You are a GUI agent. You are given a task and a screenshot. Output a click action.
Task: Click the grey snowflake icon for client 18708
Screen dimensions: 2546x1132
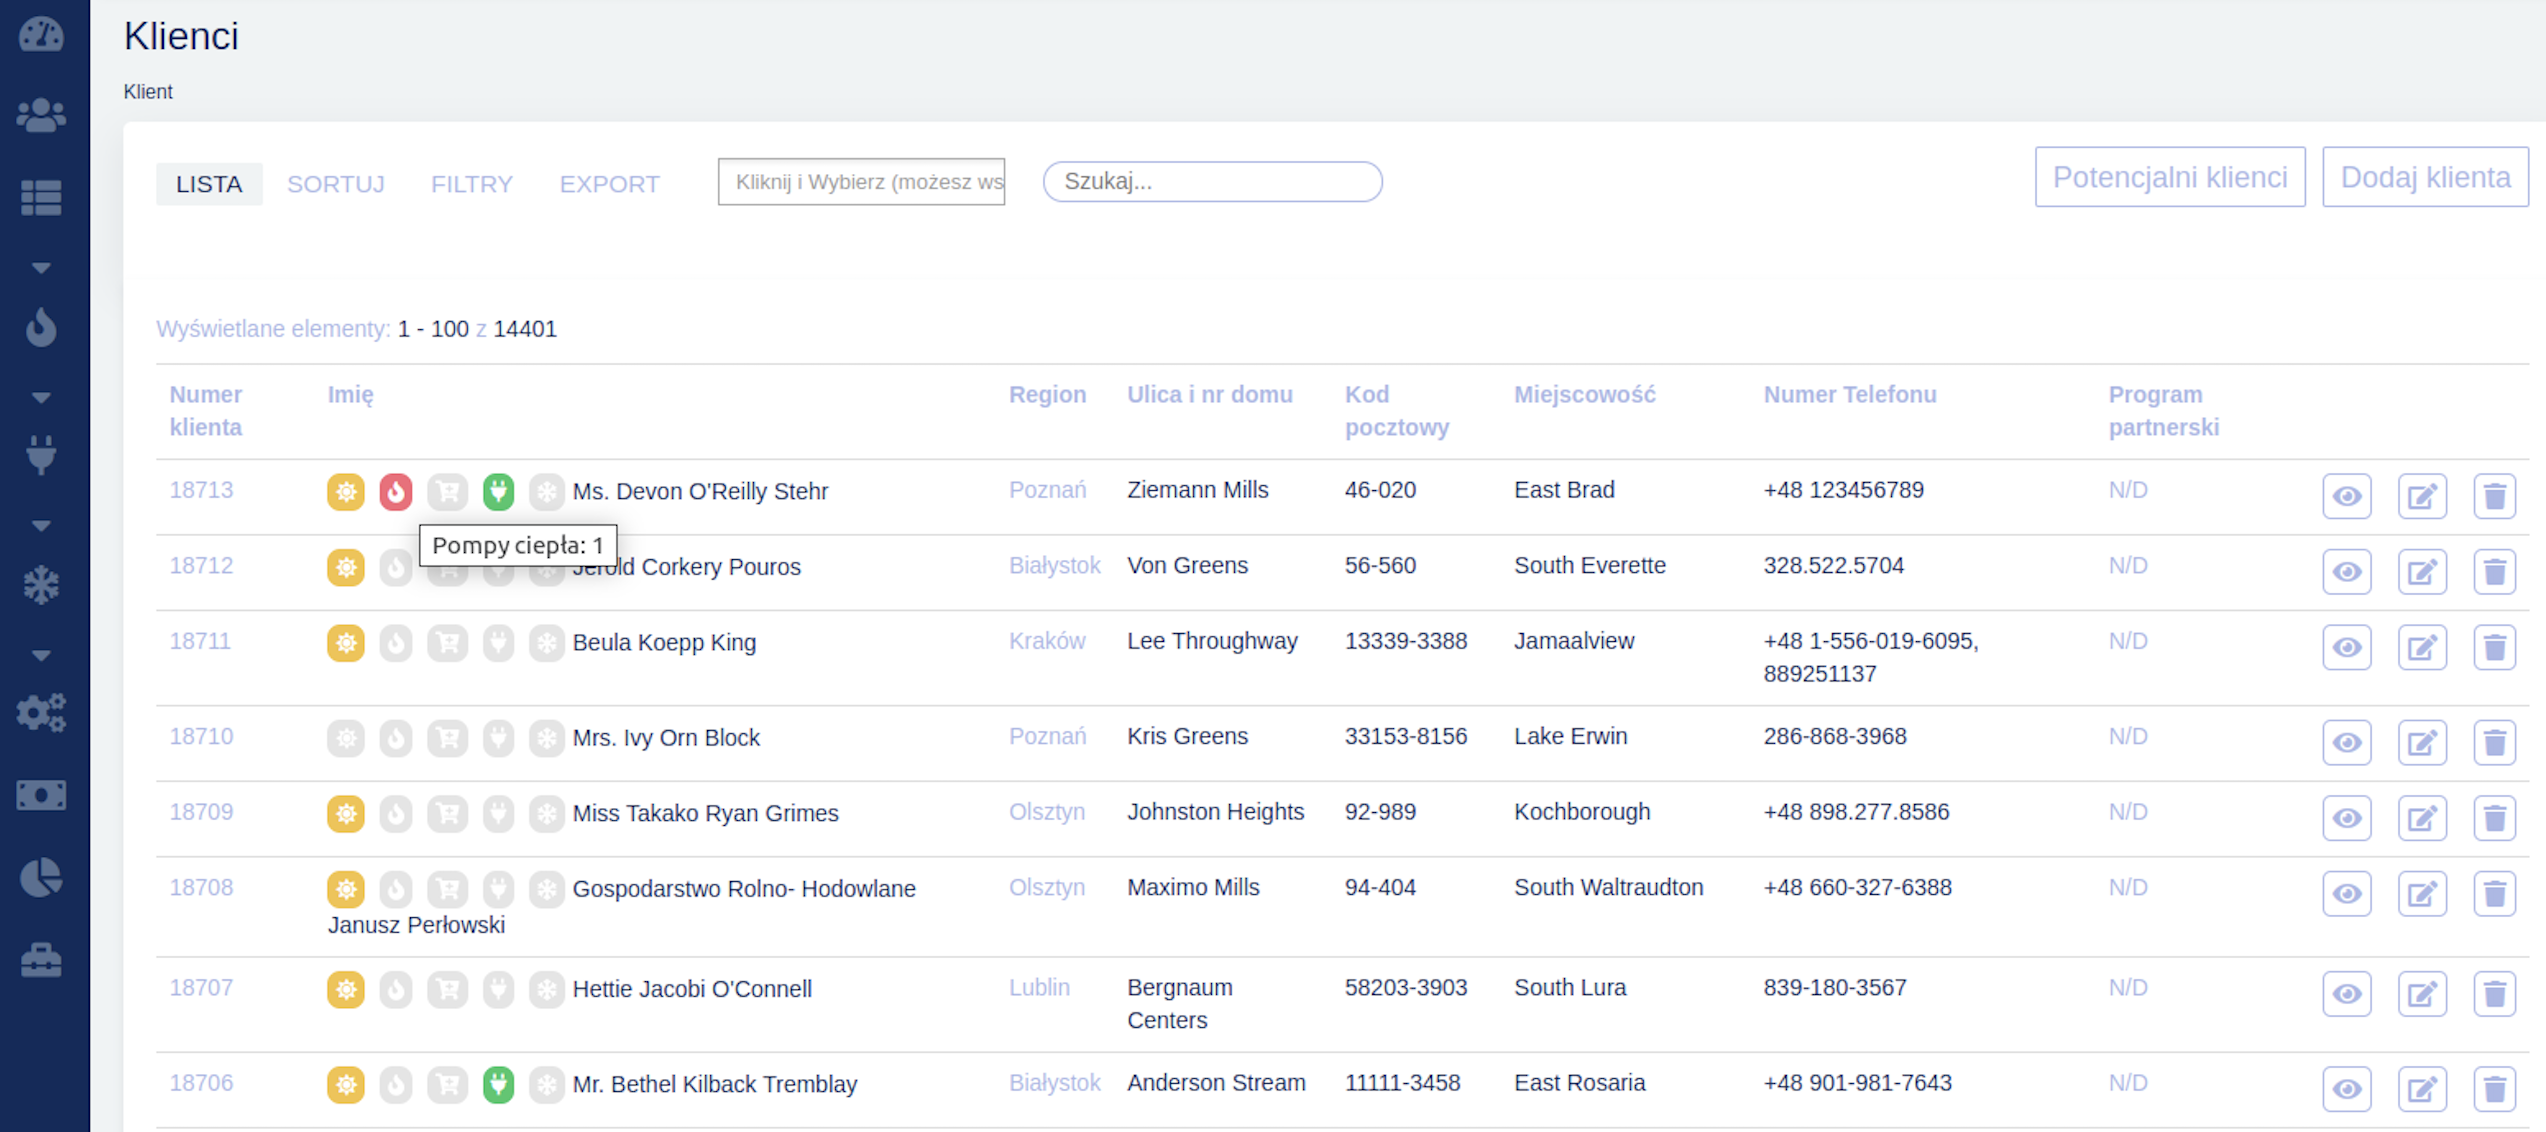[x=547, y=889]
